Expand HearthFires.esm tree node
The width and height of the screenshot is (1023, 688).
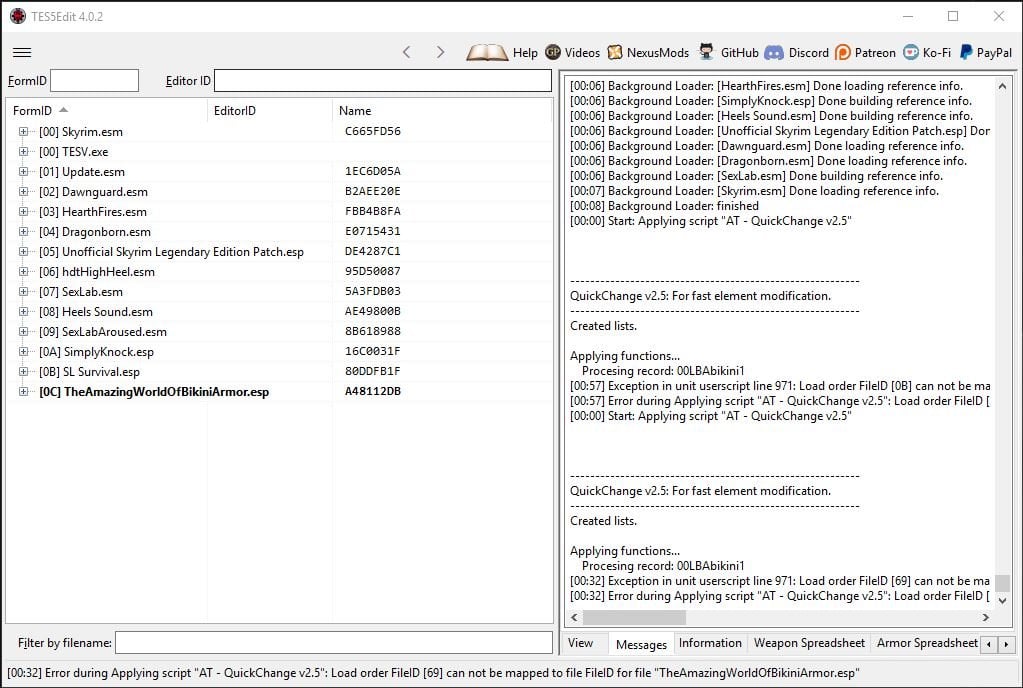[23, 211]
